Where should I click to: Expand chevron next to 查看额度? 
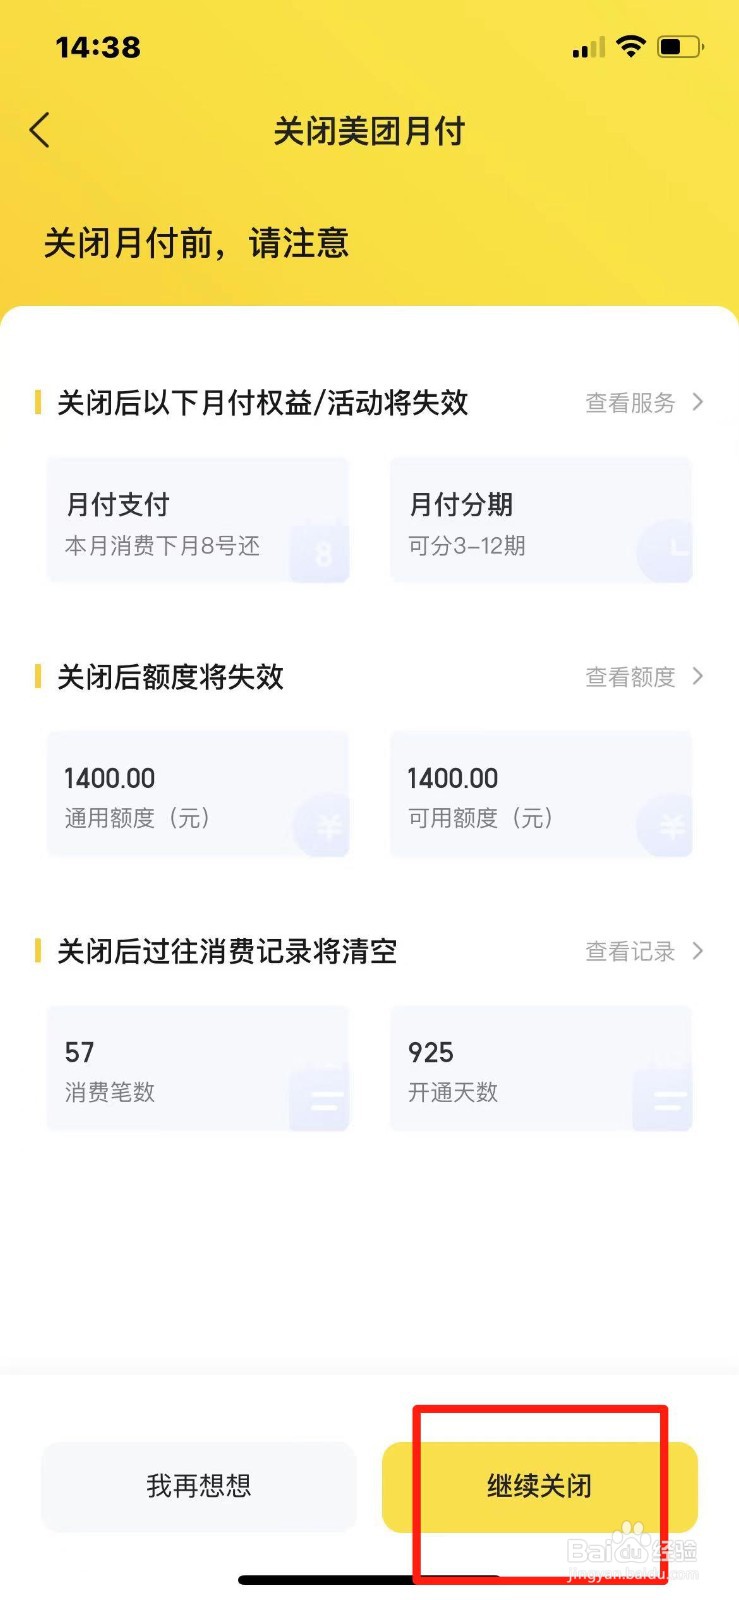(x=698, y=677)
